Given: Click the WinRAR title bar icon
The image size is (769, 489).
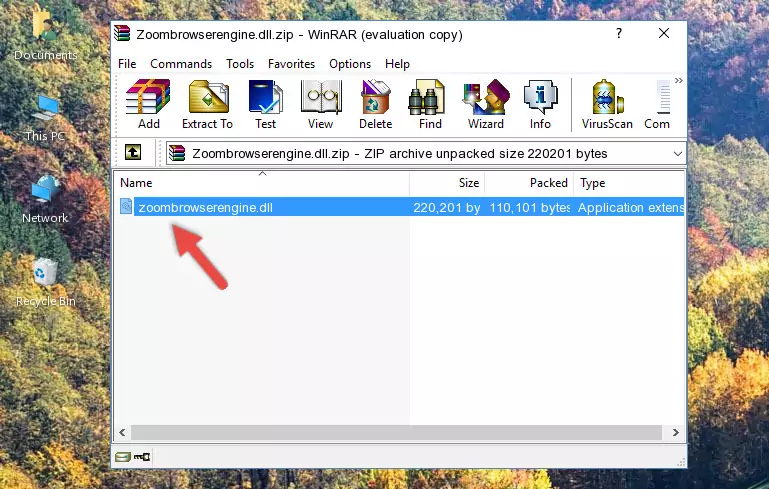Looking at the screenshot, I should 123,33.
